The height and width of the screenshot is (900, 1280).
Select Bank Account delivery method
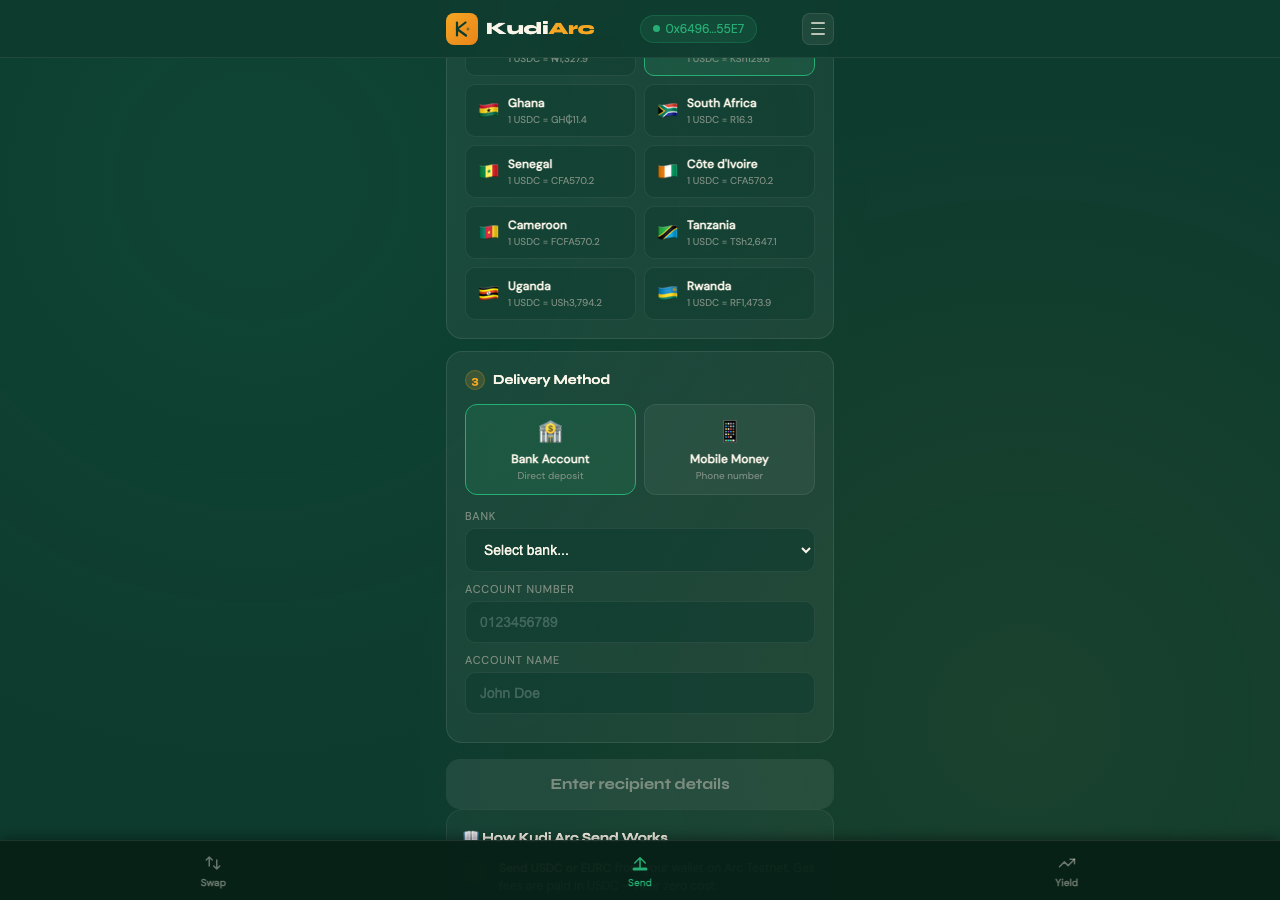click(x=550, y=449)
